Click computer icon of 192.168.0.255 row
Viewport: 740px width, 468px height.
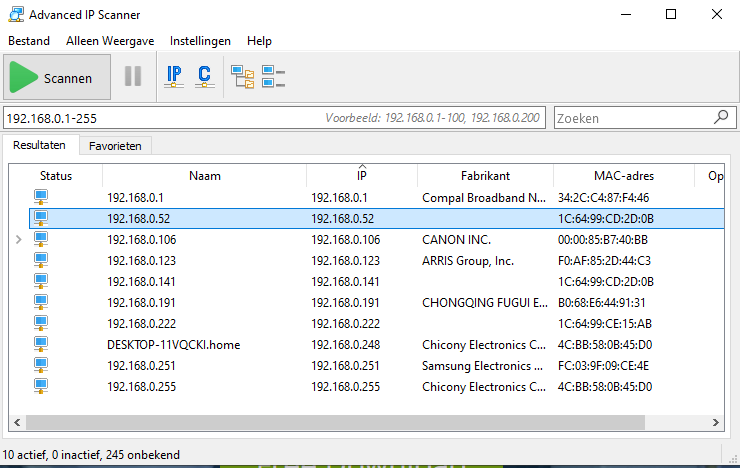[x=41, y=386]
